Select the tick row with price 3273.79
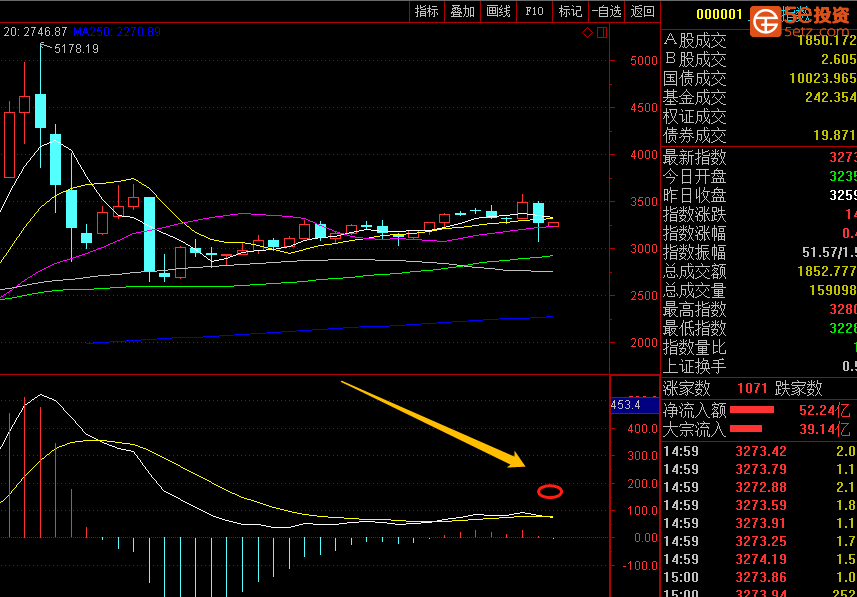Viewport: 857px width, 597px height. (x=759, y=469)
